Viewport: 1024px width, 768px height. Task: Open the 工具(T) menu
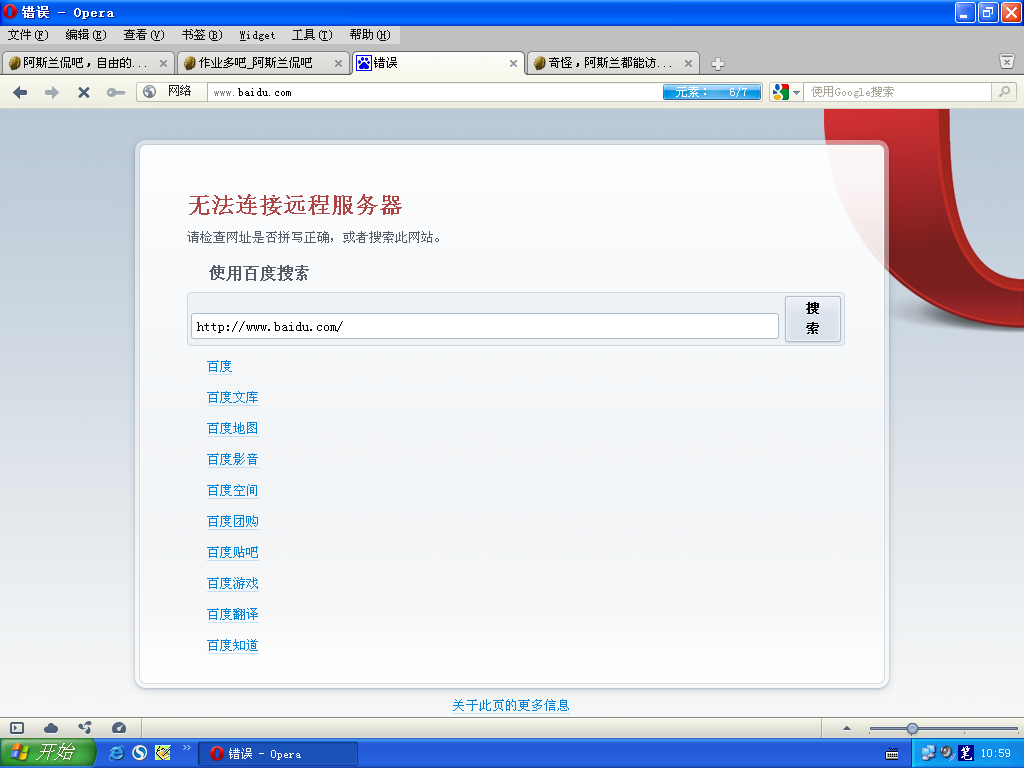pos(312,35)
